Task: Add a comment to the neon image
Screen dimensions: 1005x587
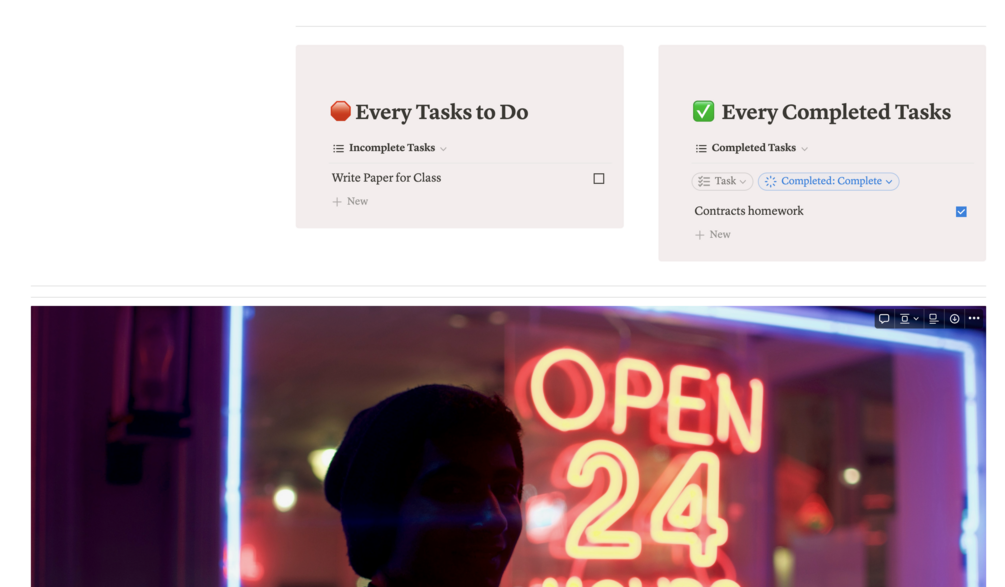Action: click(884, 318)
